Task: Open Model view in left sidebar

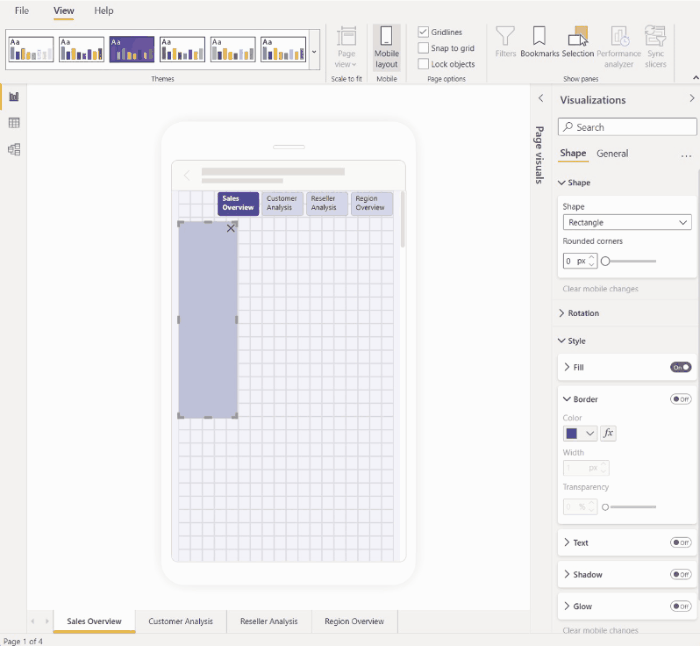Action: click(x=14, y=149)
